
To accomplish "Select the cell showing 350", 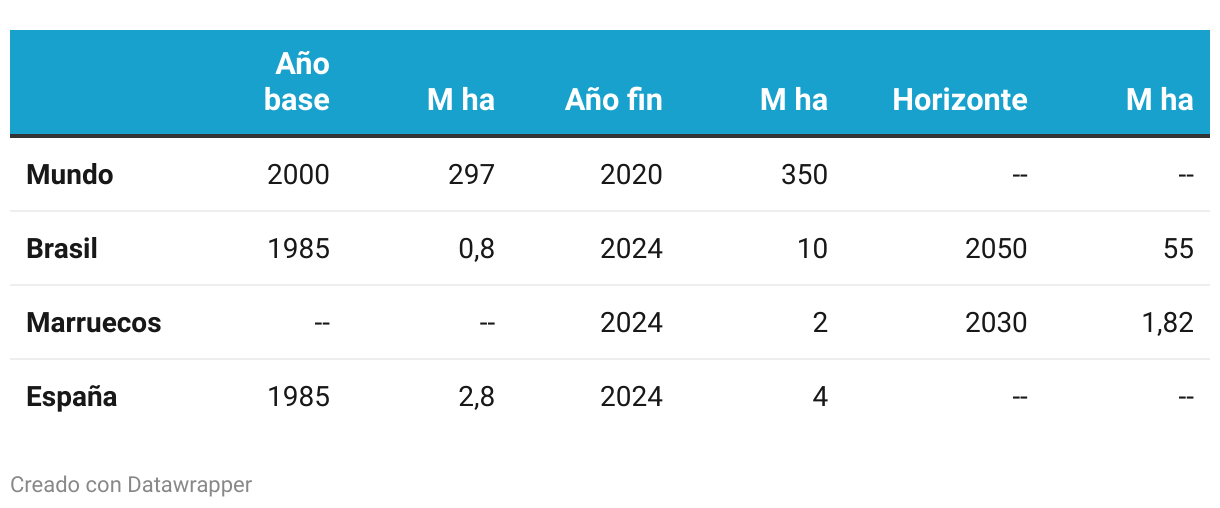I will [805, 175].
